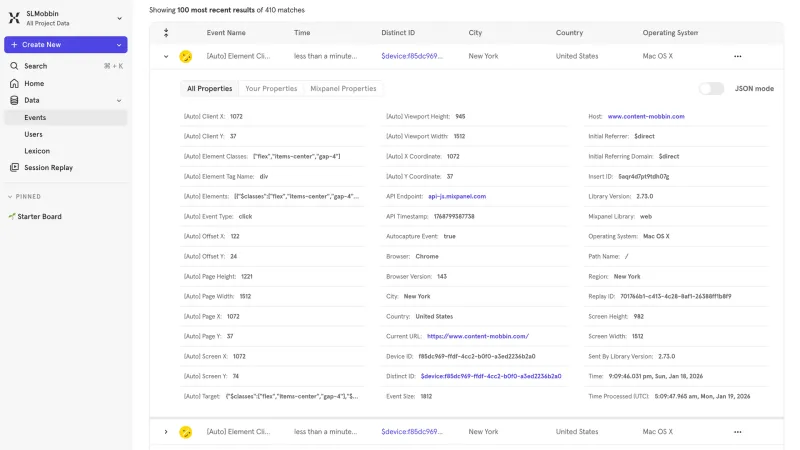Click the api-js.mixpanel.com endpoint link

(x=457, y=196)
